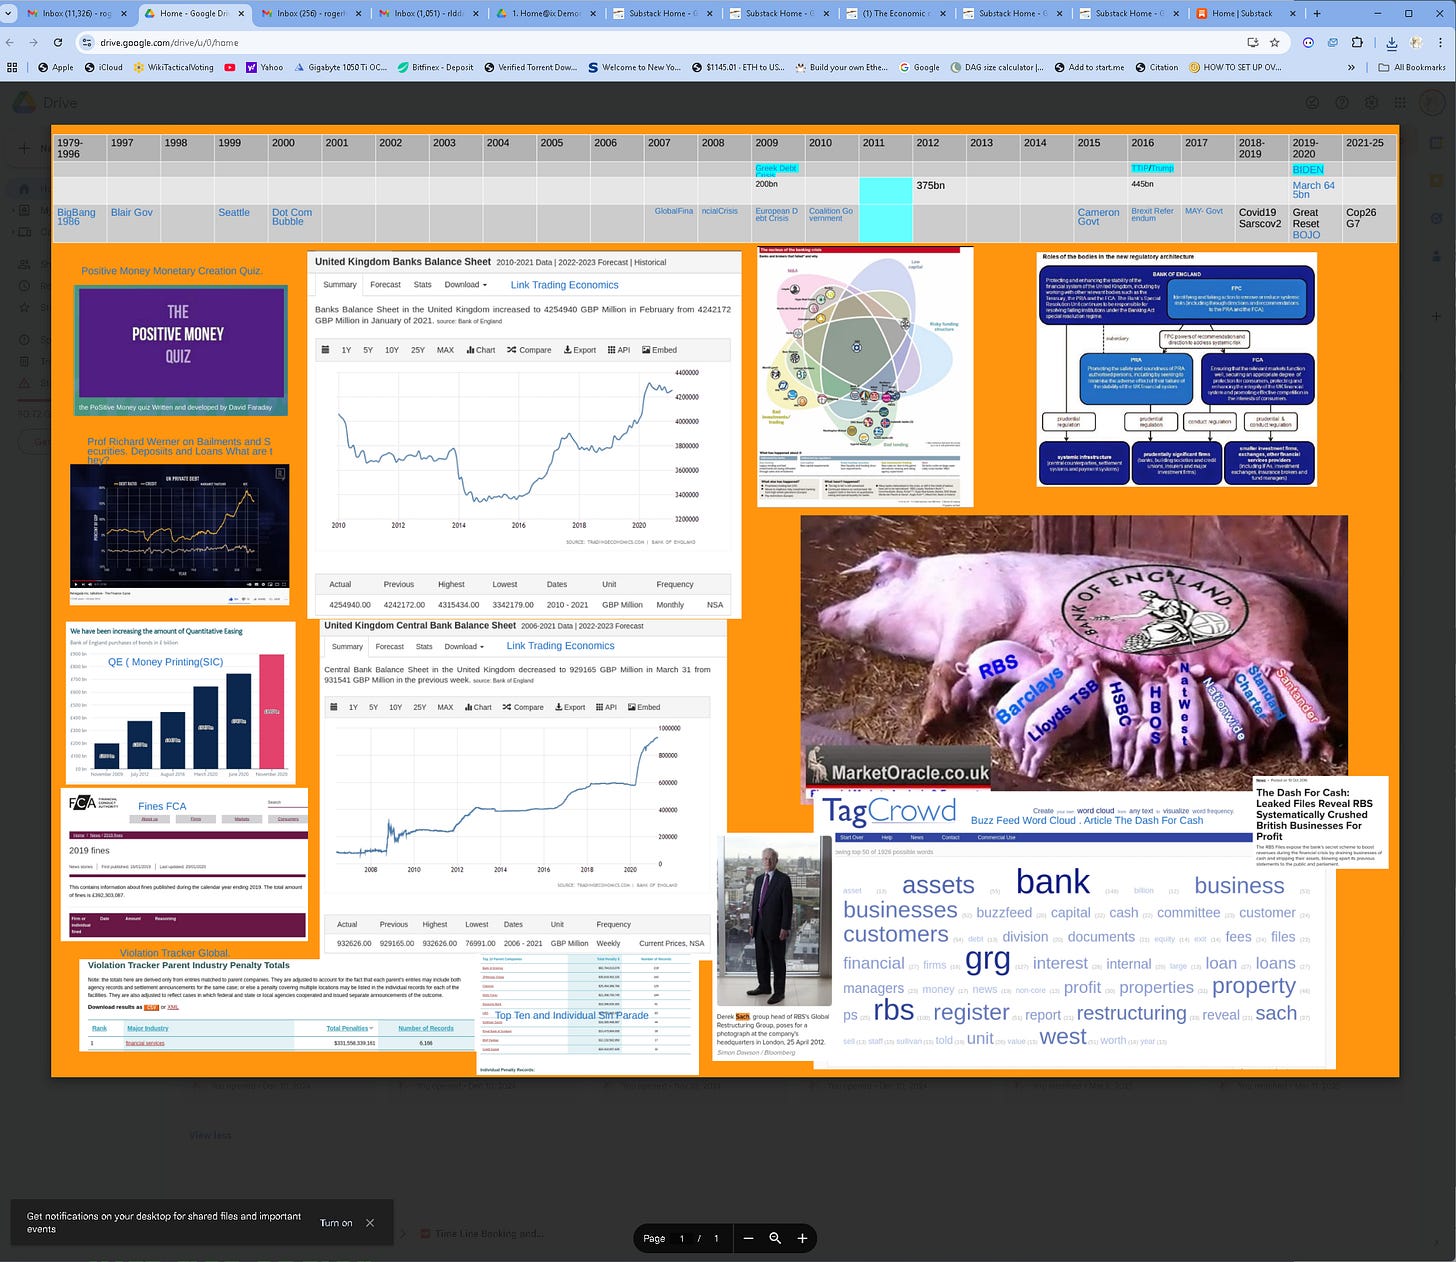Open the Prof Richard Werner on Bailments link
Screen dimensions: 1456x1262
tap(179, 451)
